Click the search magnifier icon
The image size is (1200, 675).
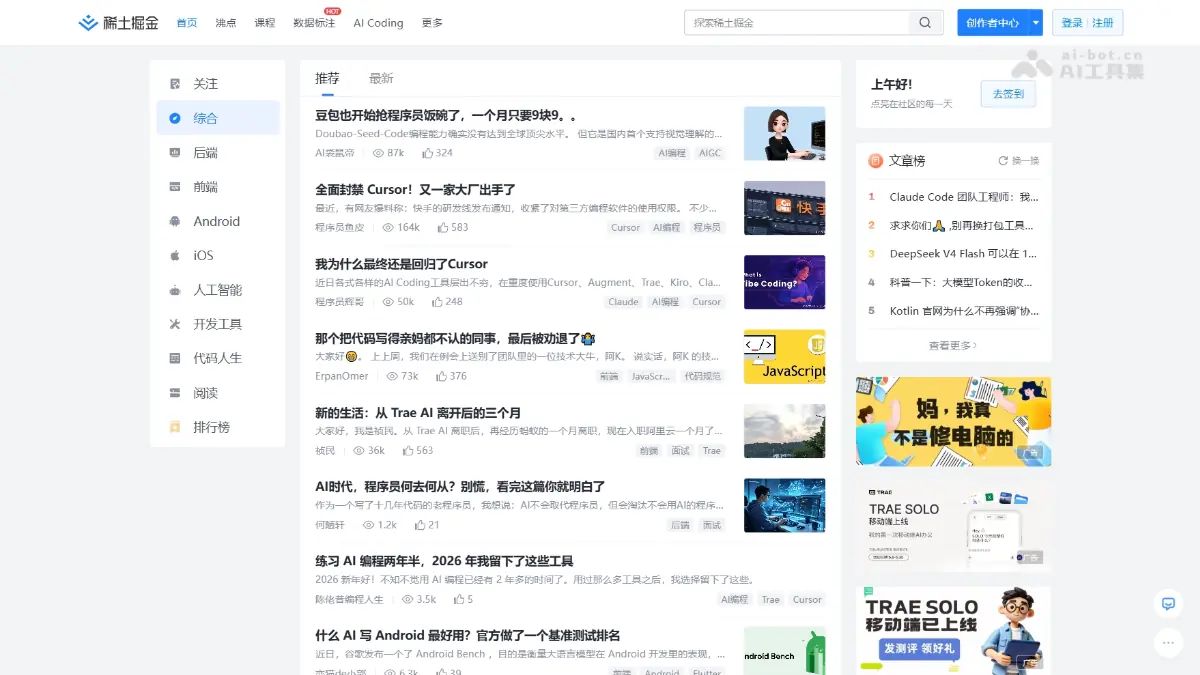coord(925,23)
